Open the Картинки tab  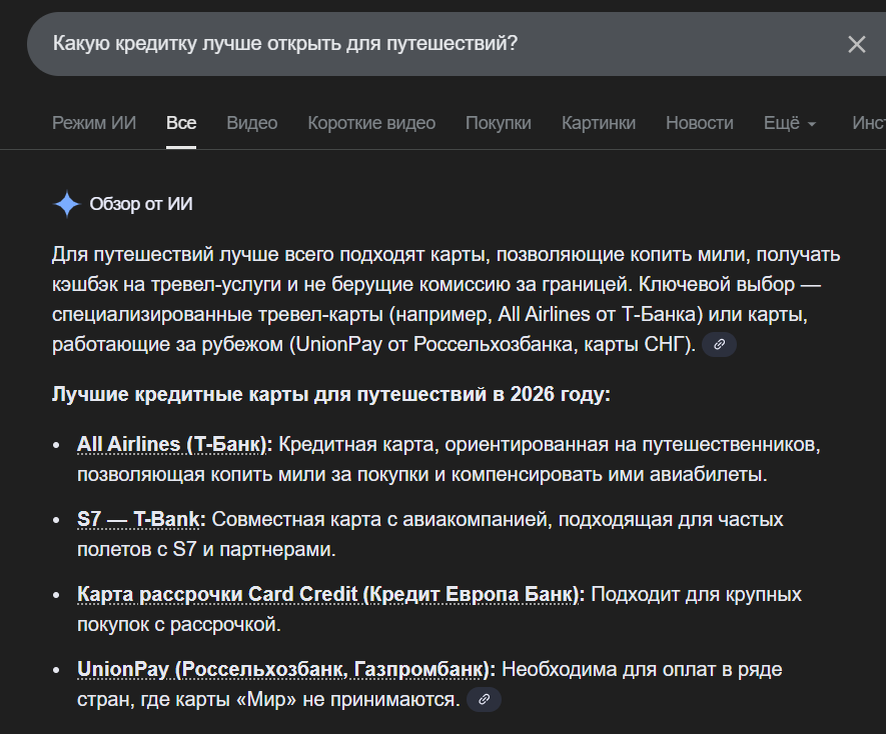(x=598, y=122)
